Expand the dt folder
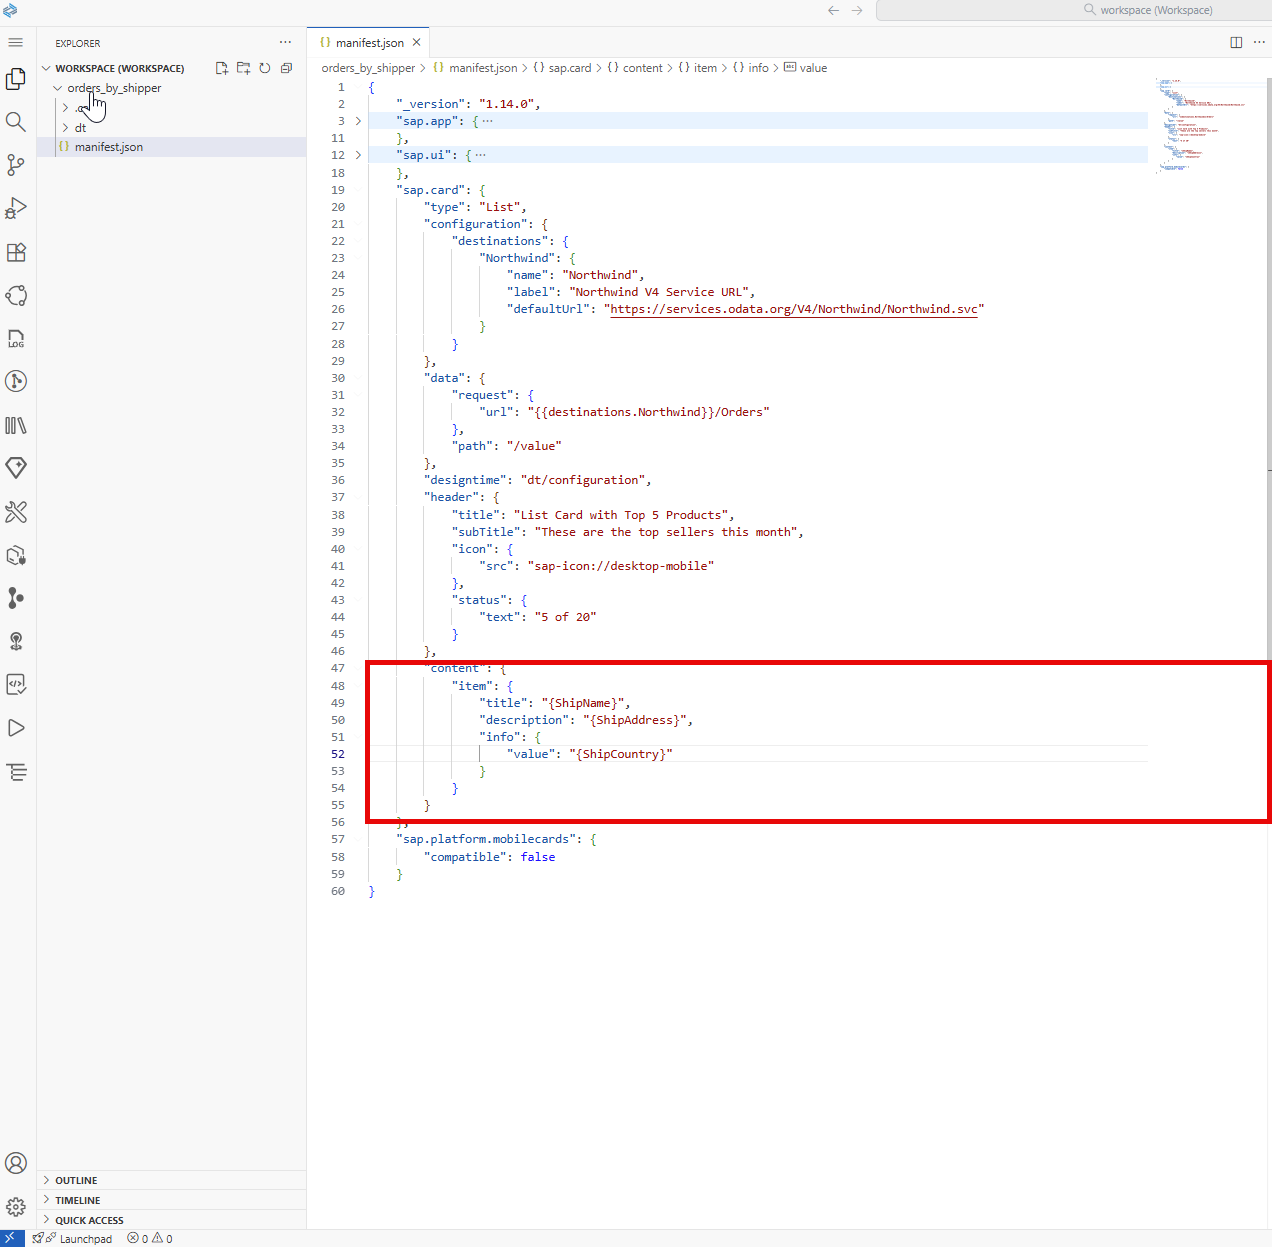Screen dimensions: 1272x1247 tap(65, 128)
